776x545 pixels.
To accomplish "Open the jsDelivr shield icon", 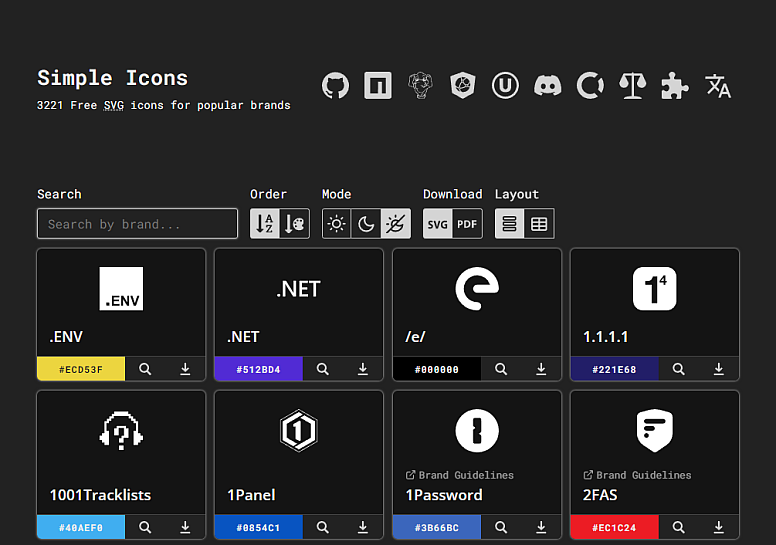I will coord(463,86).
